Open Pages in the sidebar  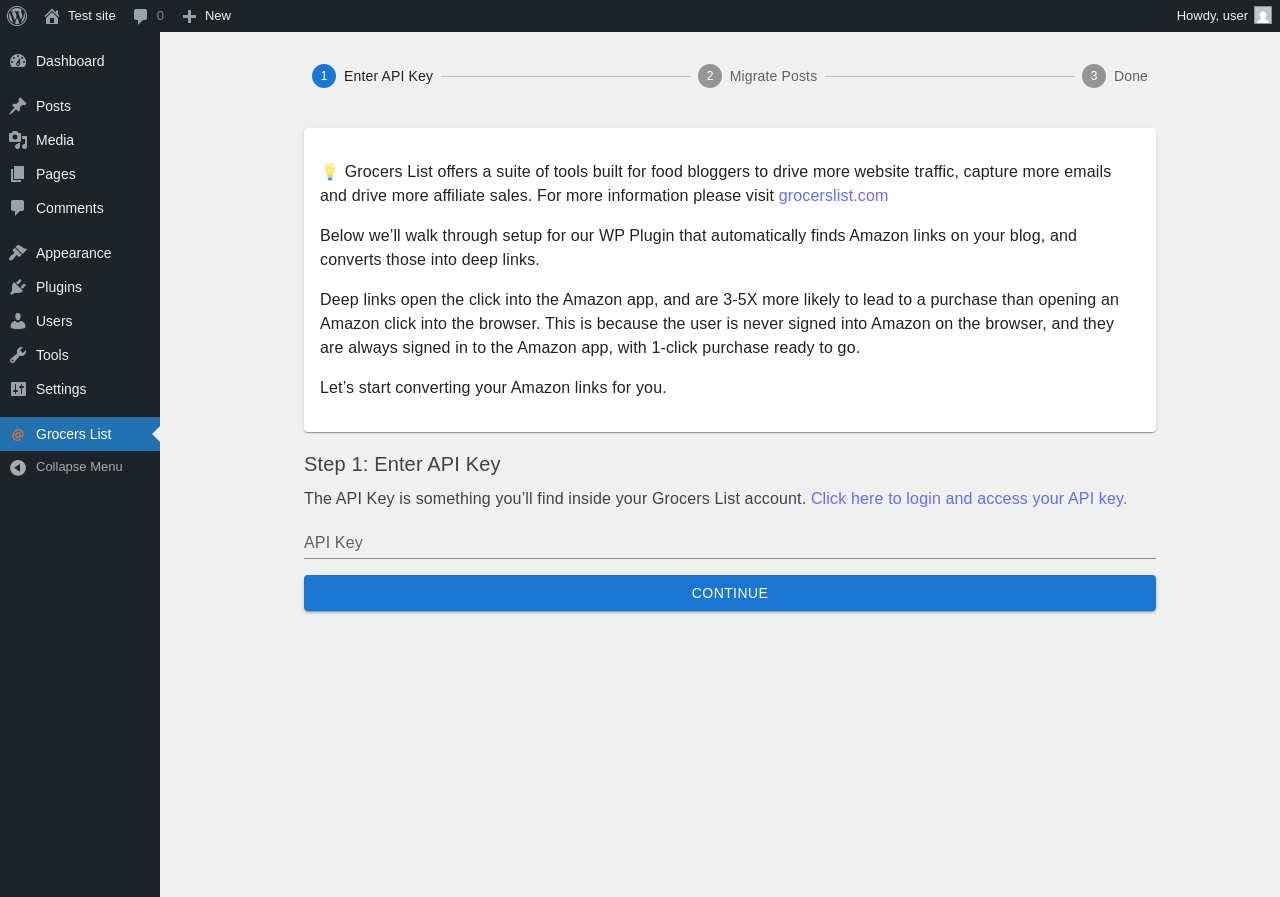click(80, 174)
